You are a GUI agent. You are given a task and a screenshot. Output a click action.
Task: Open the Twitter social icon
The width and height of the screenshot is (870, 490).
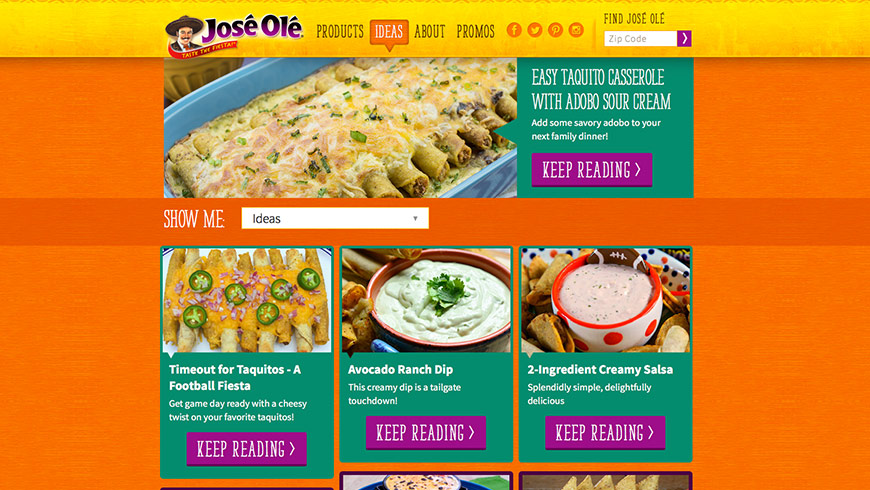pyautogui.click(x=535, y=30)
